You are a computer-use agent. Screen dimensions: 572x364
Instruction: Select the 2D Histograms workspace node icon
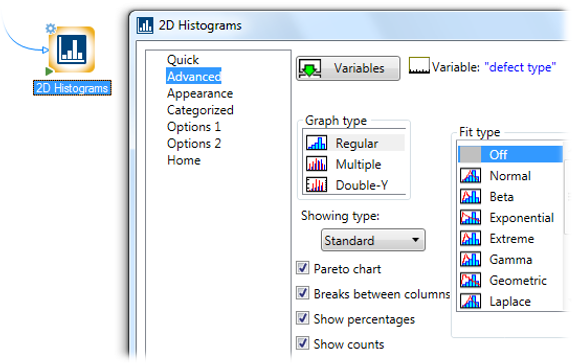(x=72, y=49)
